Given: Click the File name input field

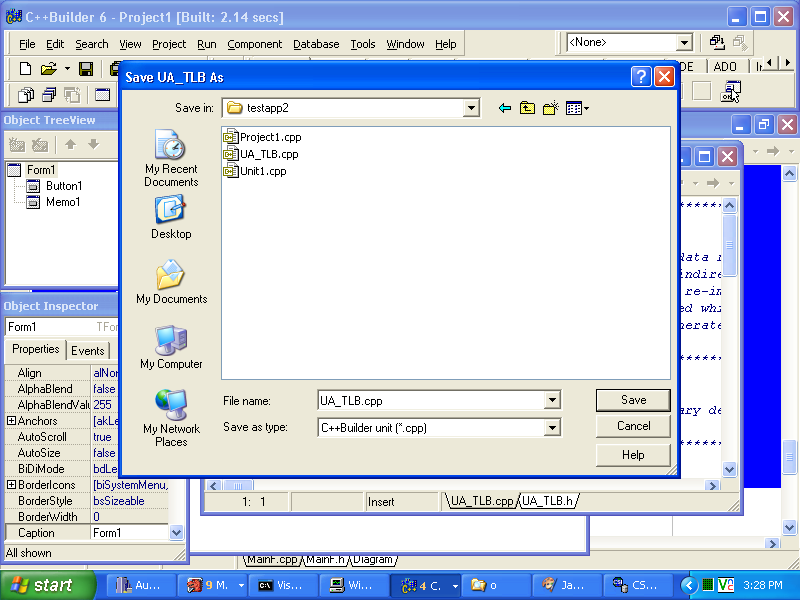Looking at the screenshot, I should coord(431,401).
